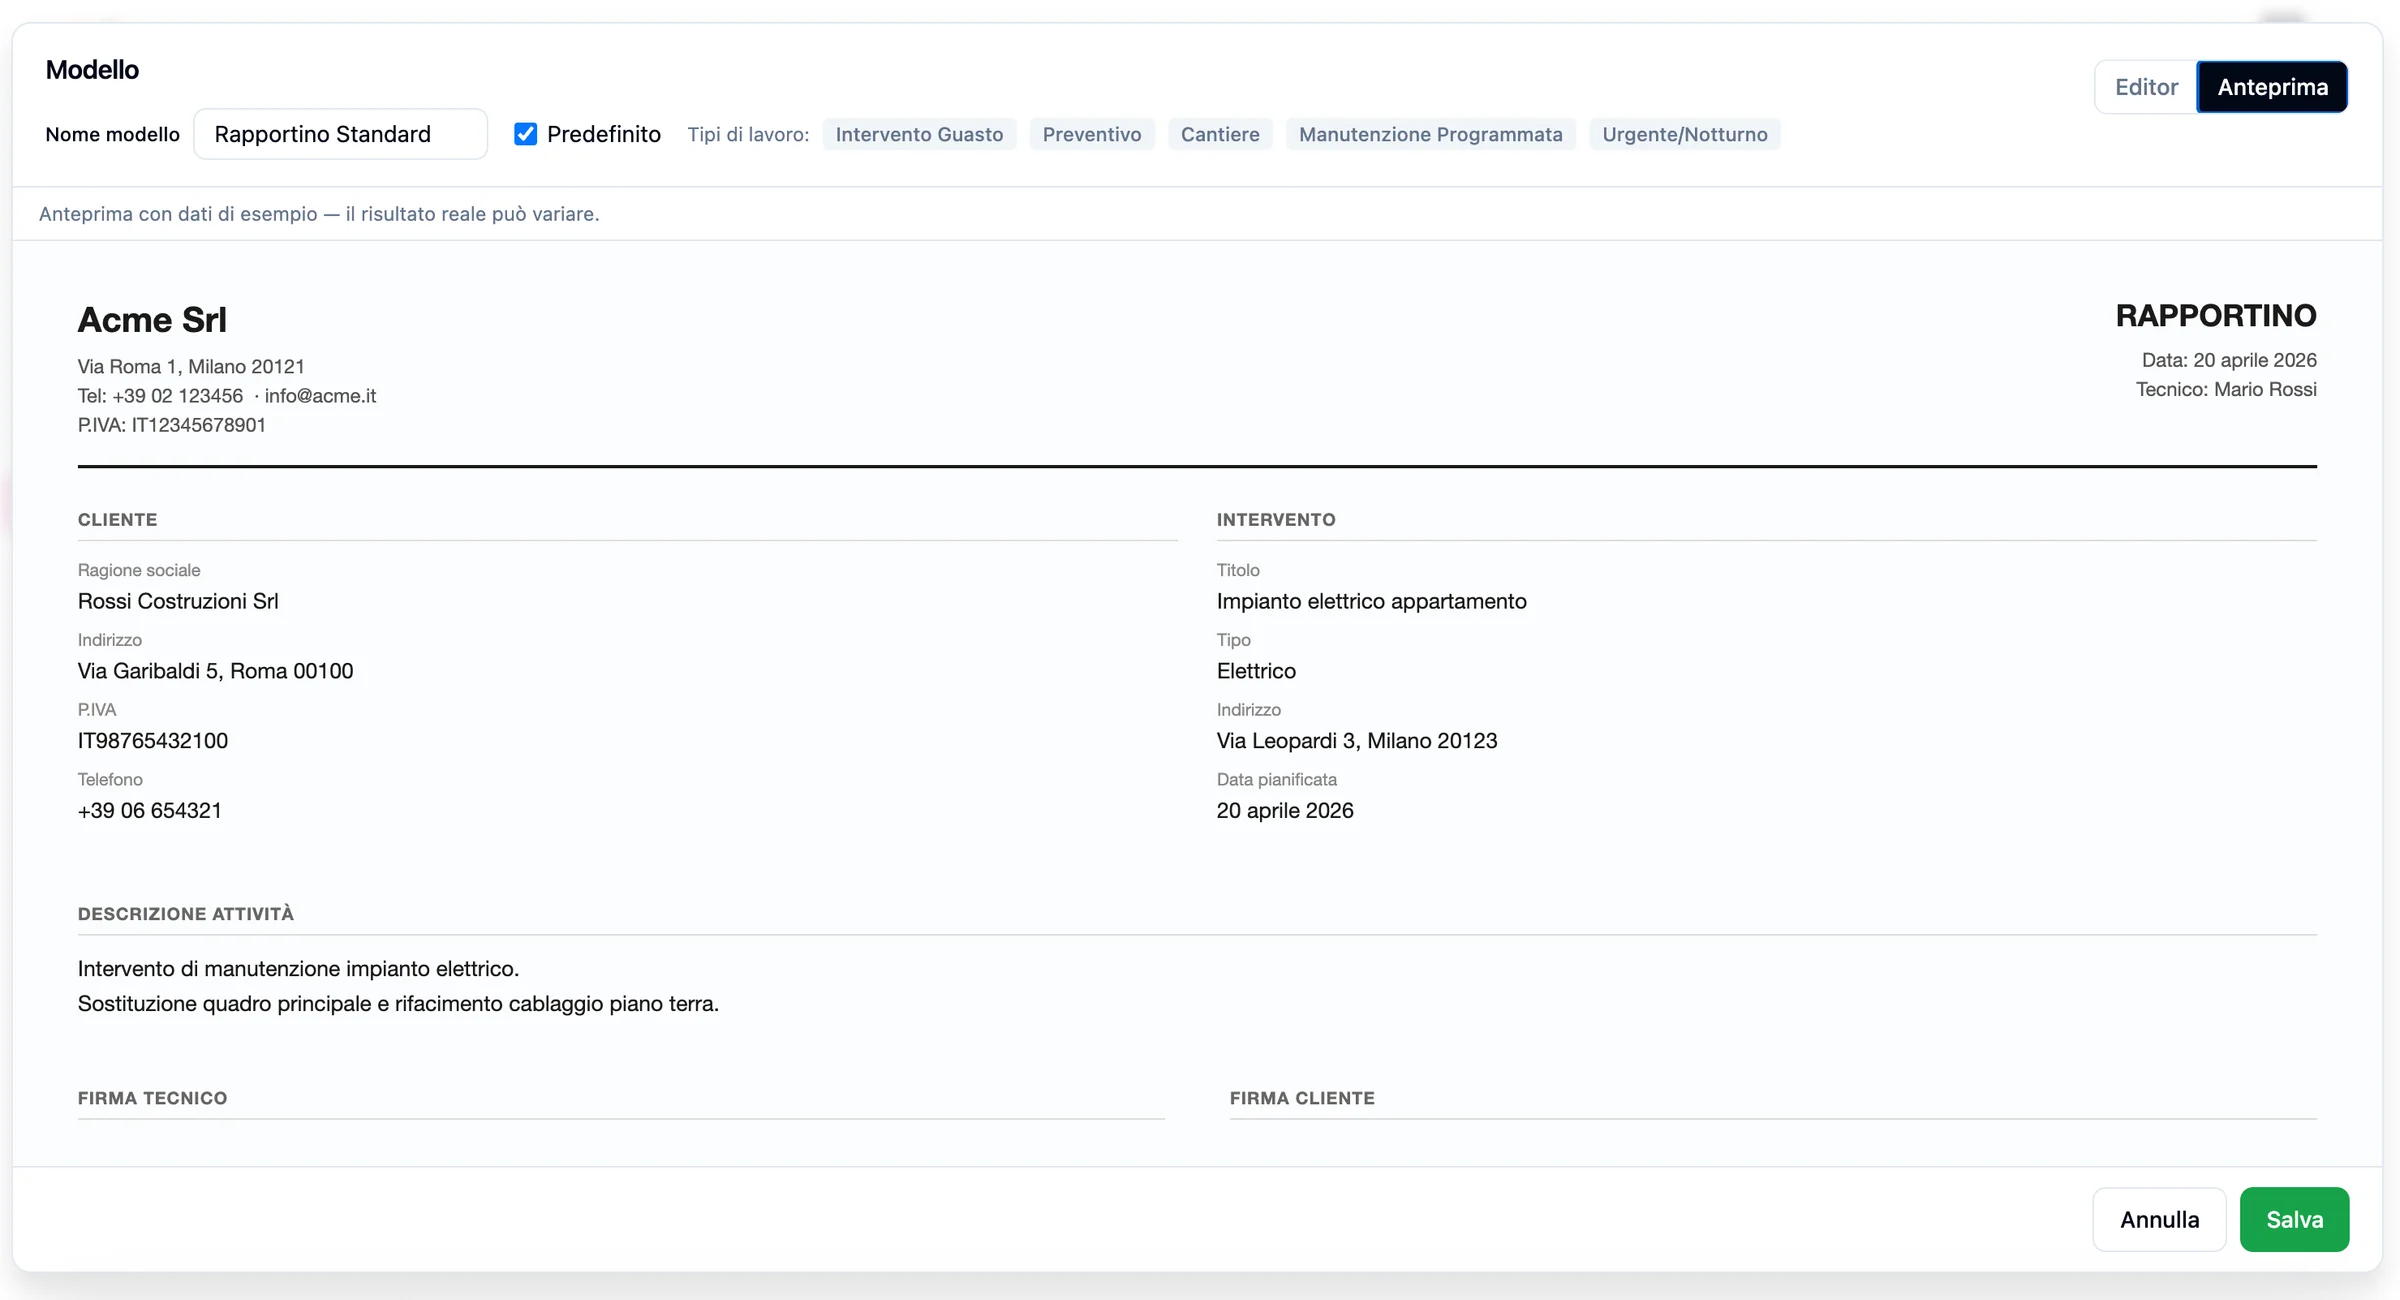Click the text 'Via Roma 1, Milano 20121'
Viewport: 2400px width, 1300px height.
click(x=191, y=367)
